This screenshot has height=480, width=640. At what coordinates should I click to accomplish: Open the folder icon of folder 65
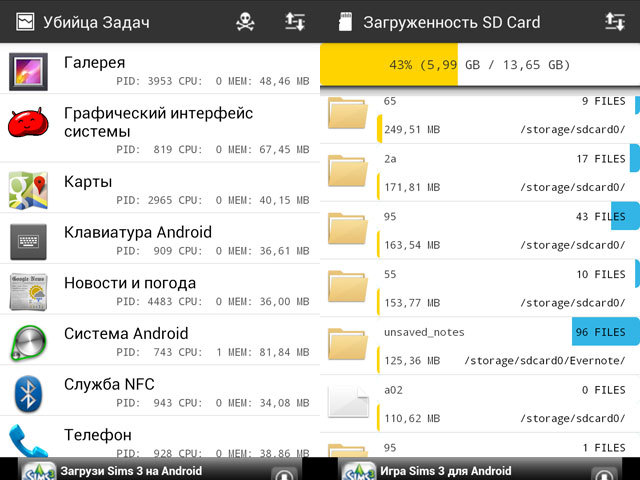(x=348, y=113)
